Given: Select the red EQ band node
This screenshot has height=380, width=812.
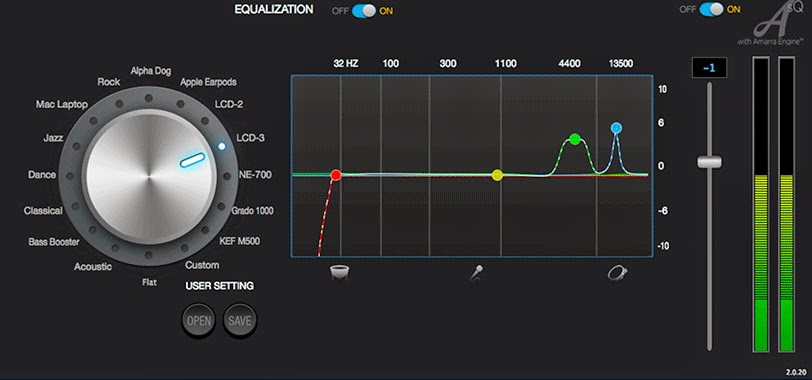Looking at the screenshot, I should 336,175.
